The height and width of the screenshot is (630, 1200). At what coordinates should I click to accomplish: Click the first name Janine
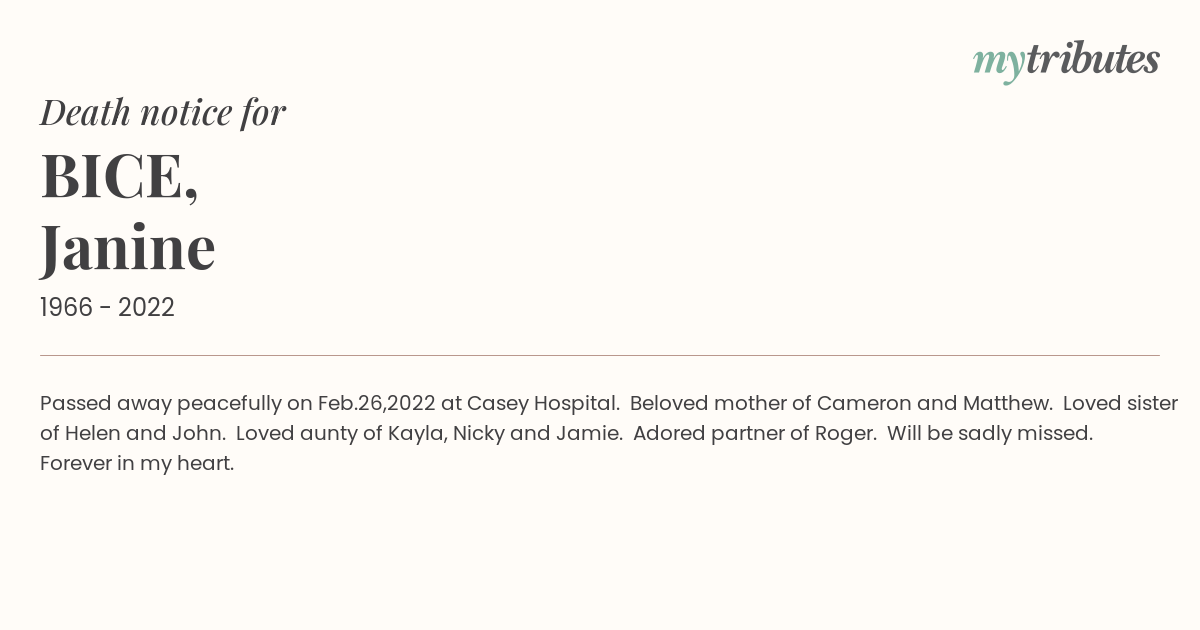tap(128, 248)
